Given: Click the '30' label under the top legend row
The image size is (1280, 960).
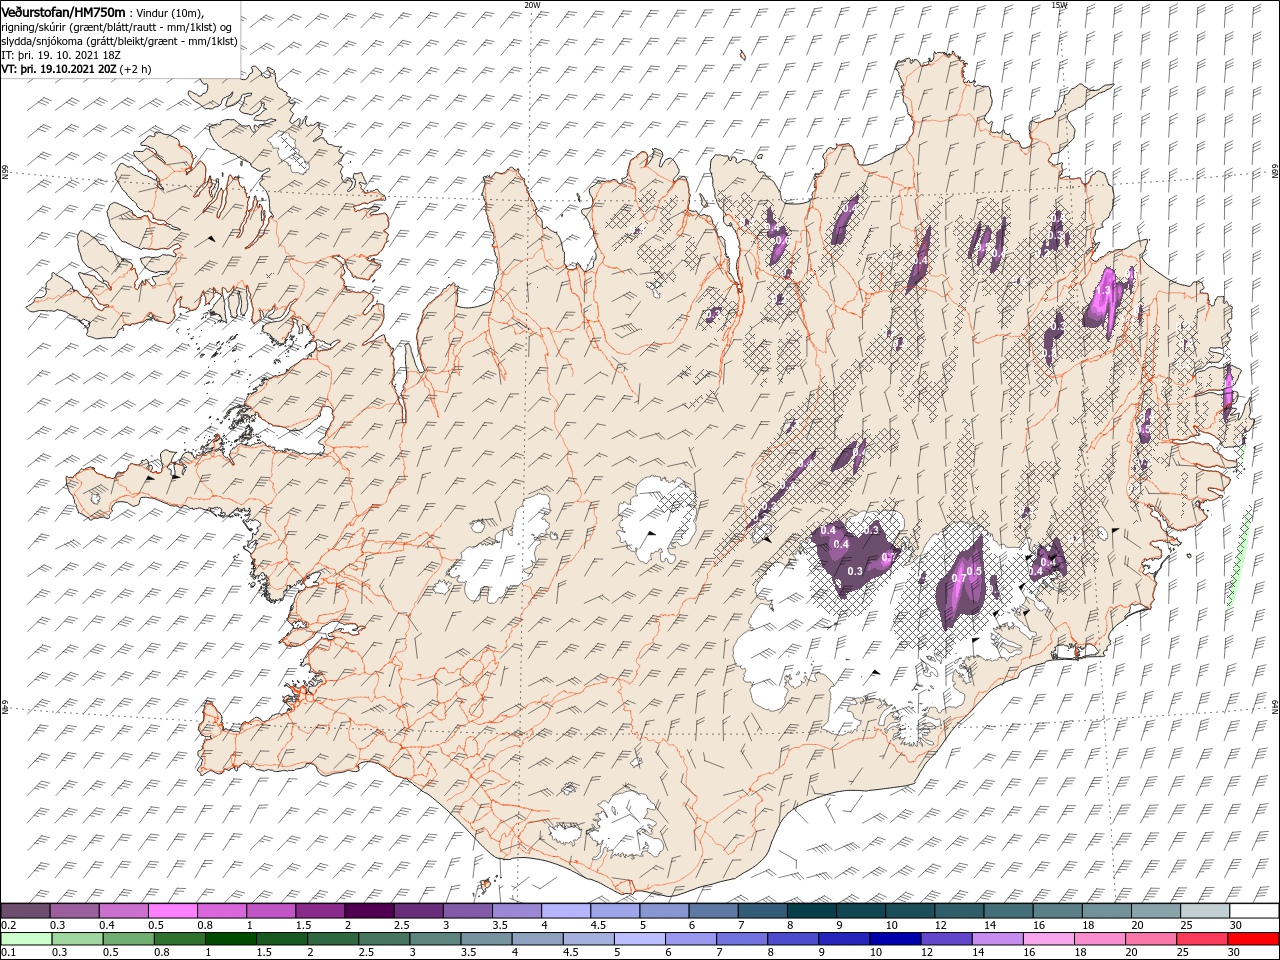Looking at the screenshot, I should coord(1235,925).
